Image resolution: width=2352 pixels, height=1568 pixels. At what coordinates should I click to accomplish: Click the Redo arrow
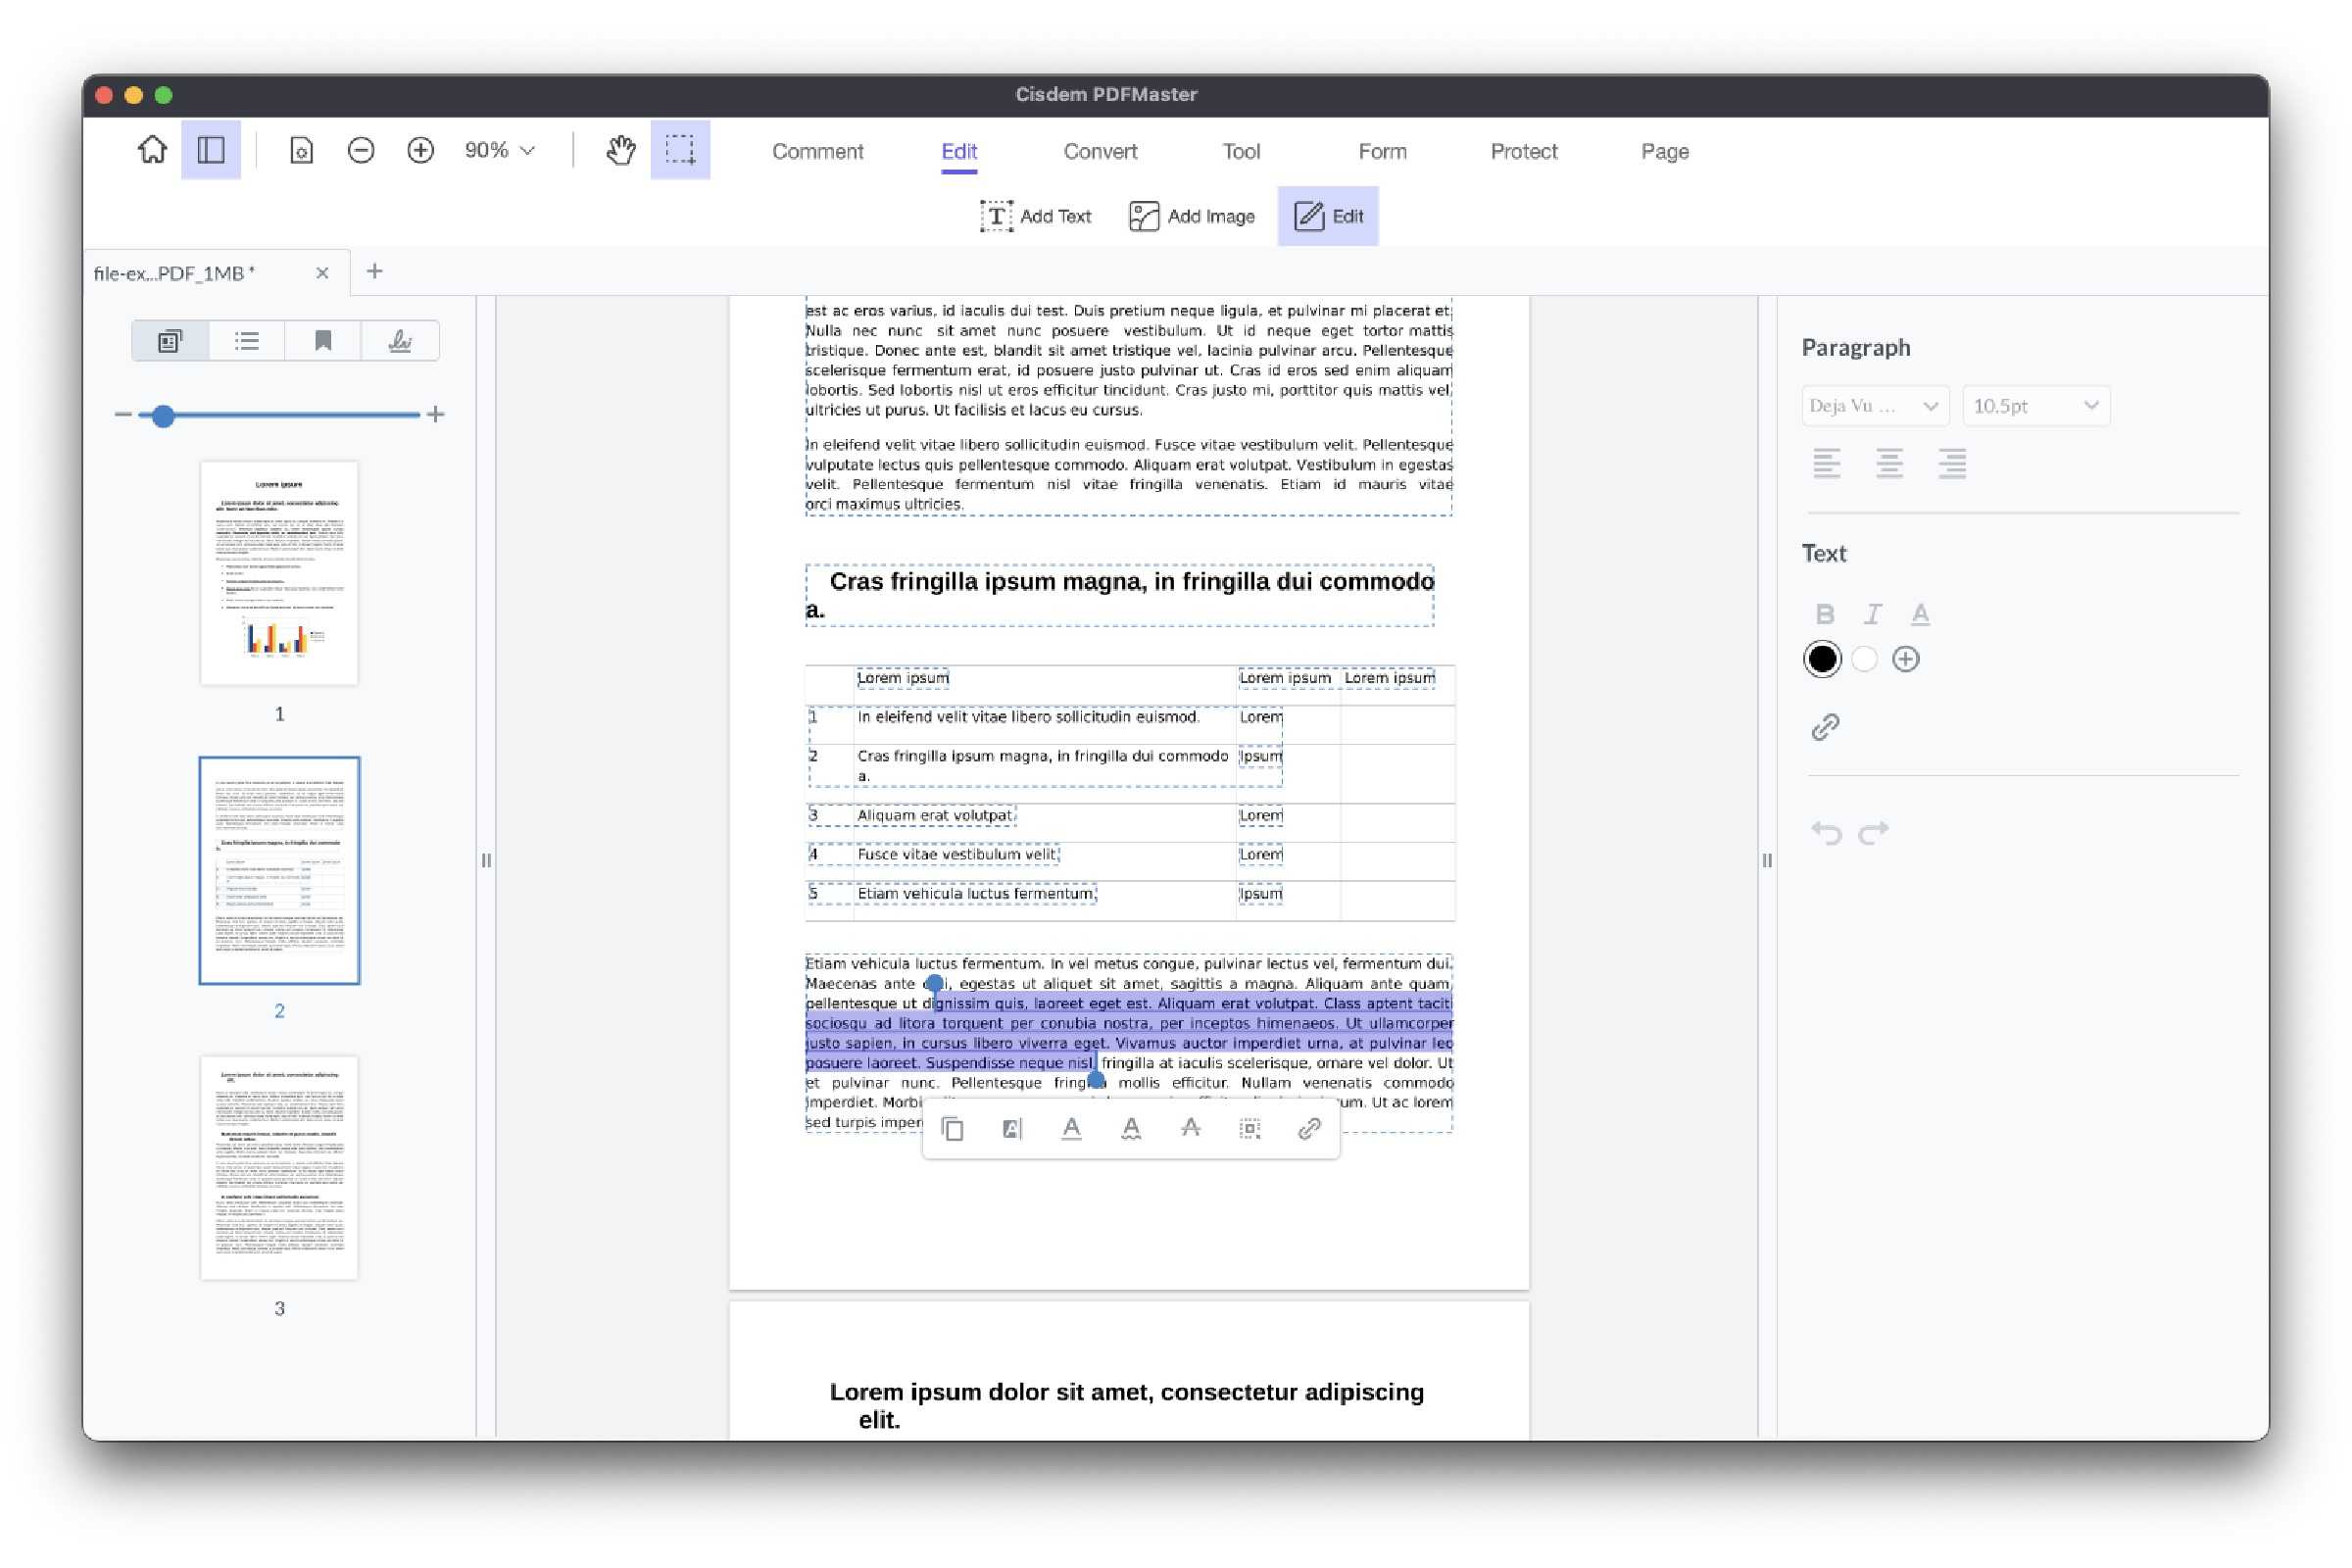tap(1873, 832)
